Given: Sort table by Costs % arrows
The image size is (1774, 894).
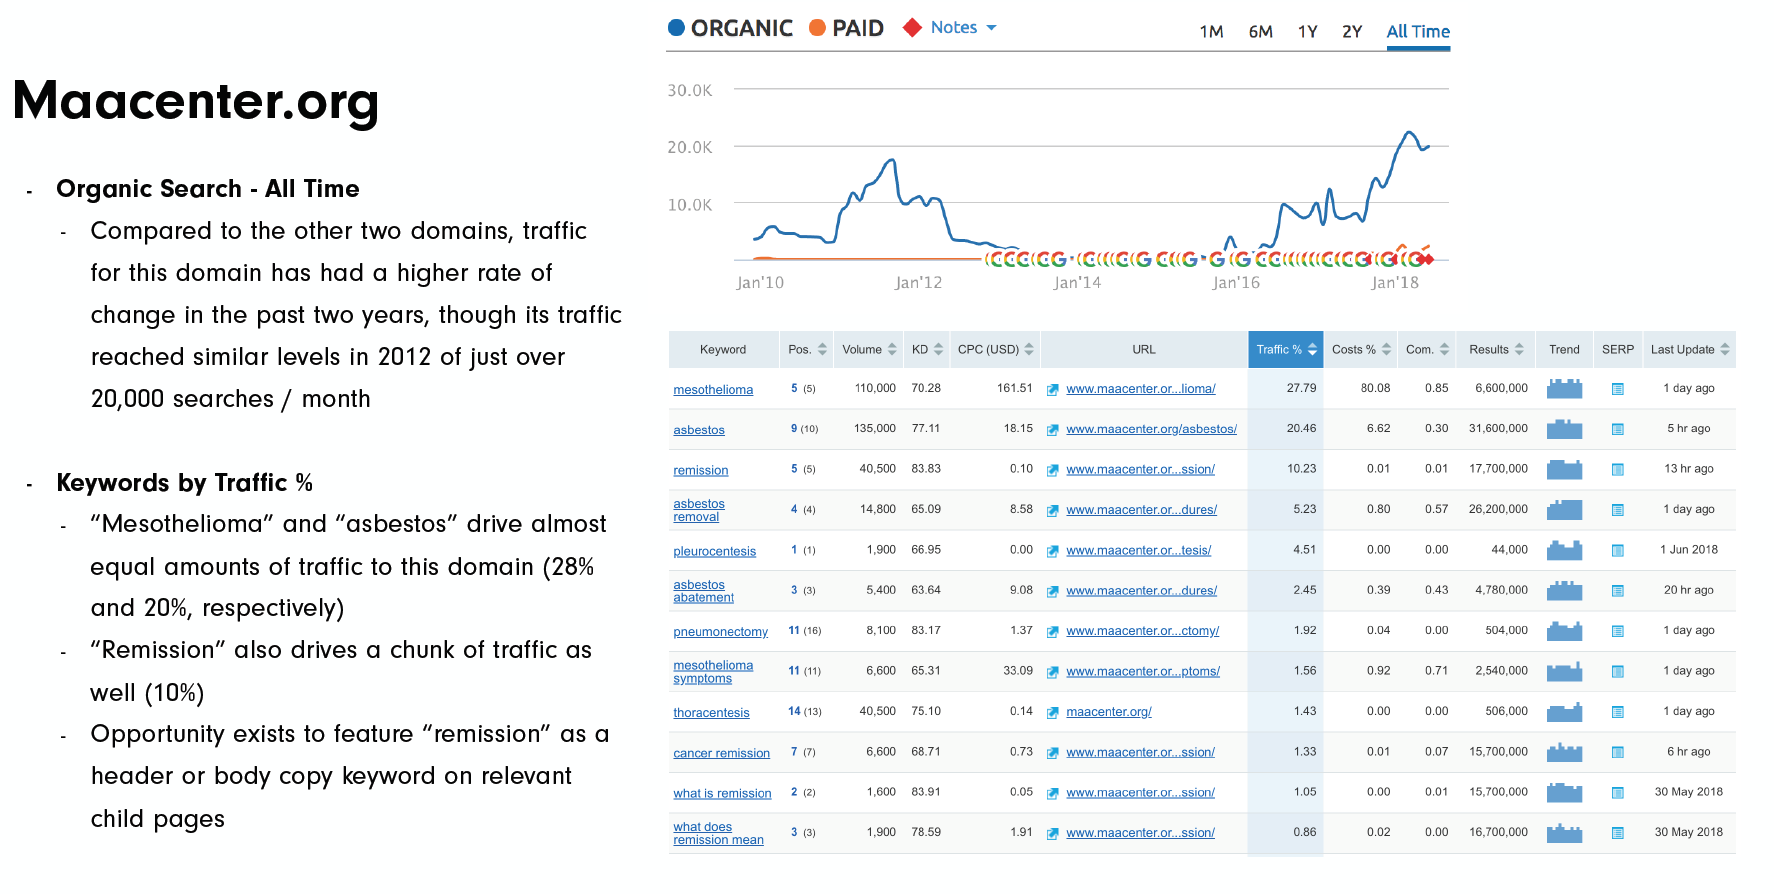Looking at the screenshot, I should coord(1386,349).
